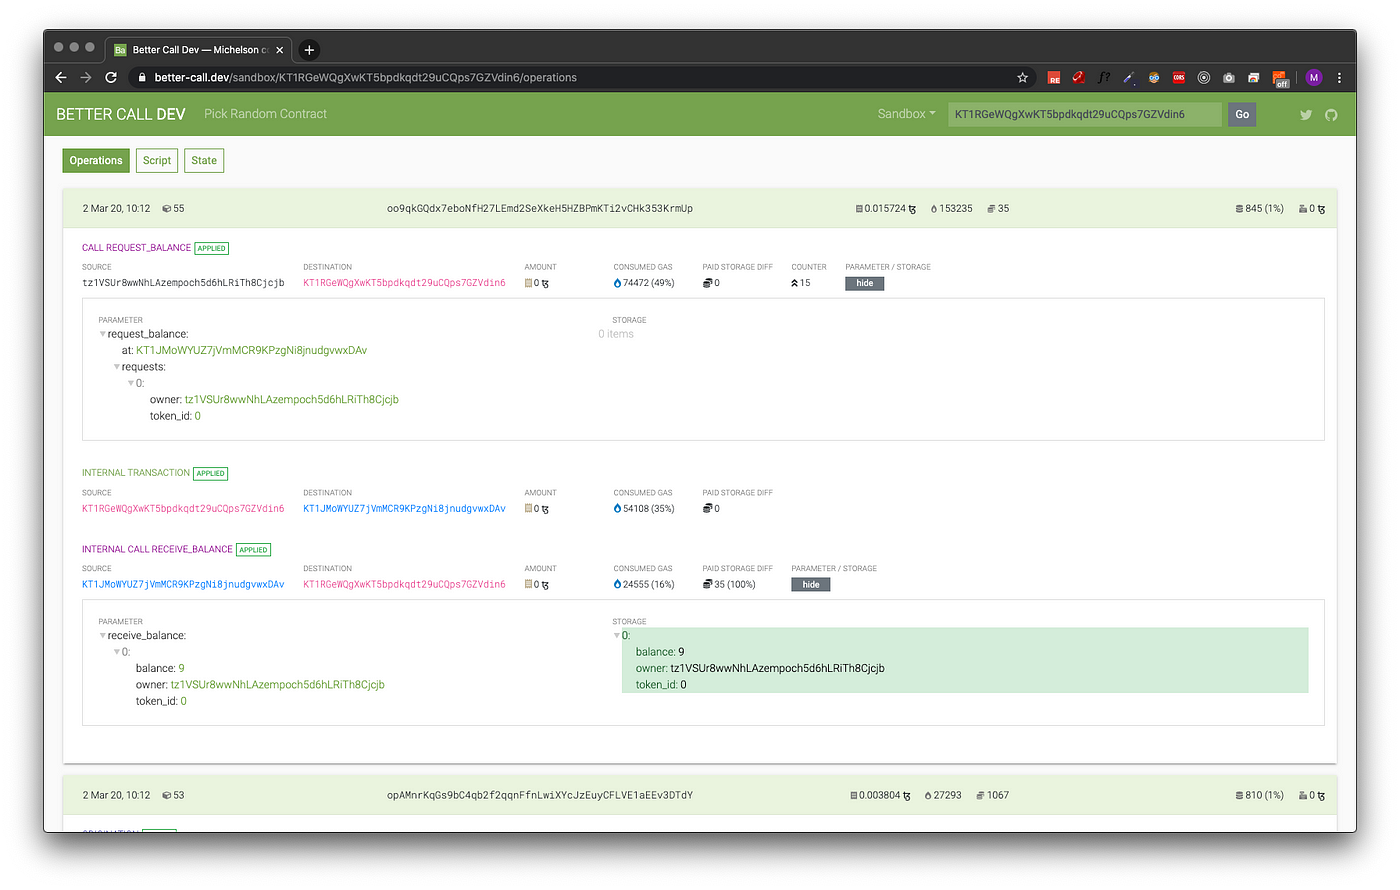Viewport: 1400px width, 890px height.
Task: Select the Better Call Dev browser tab
Action: click(x=198, y=49)
